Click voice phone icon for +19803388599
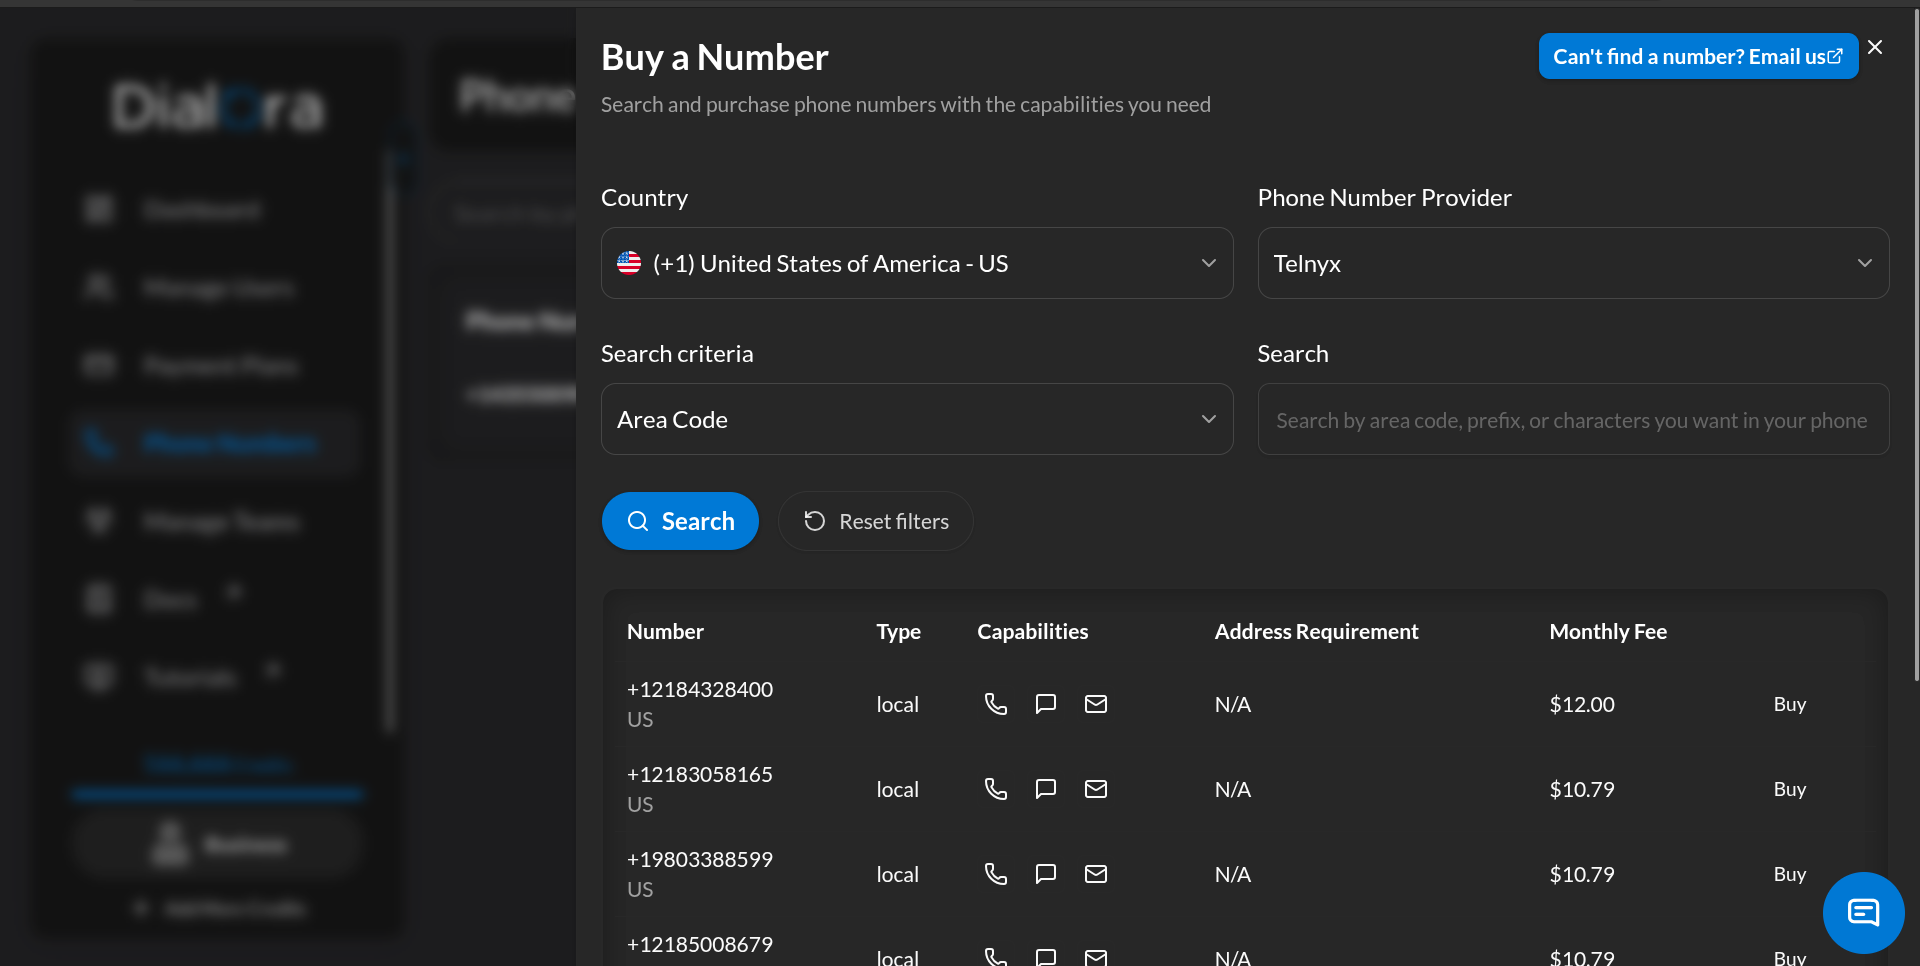This screenshot has height=966, width=1920. [x=995, y=874]
